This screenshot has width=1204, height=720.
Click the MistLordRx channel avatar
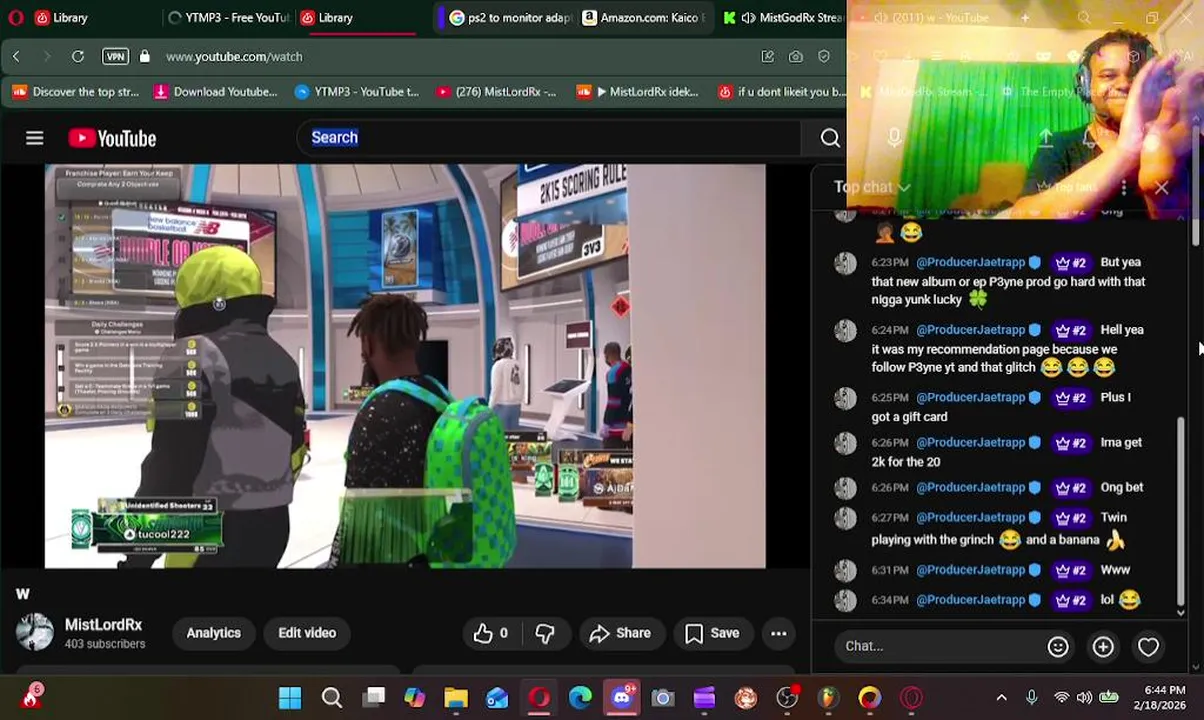[34, 632]
